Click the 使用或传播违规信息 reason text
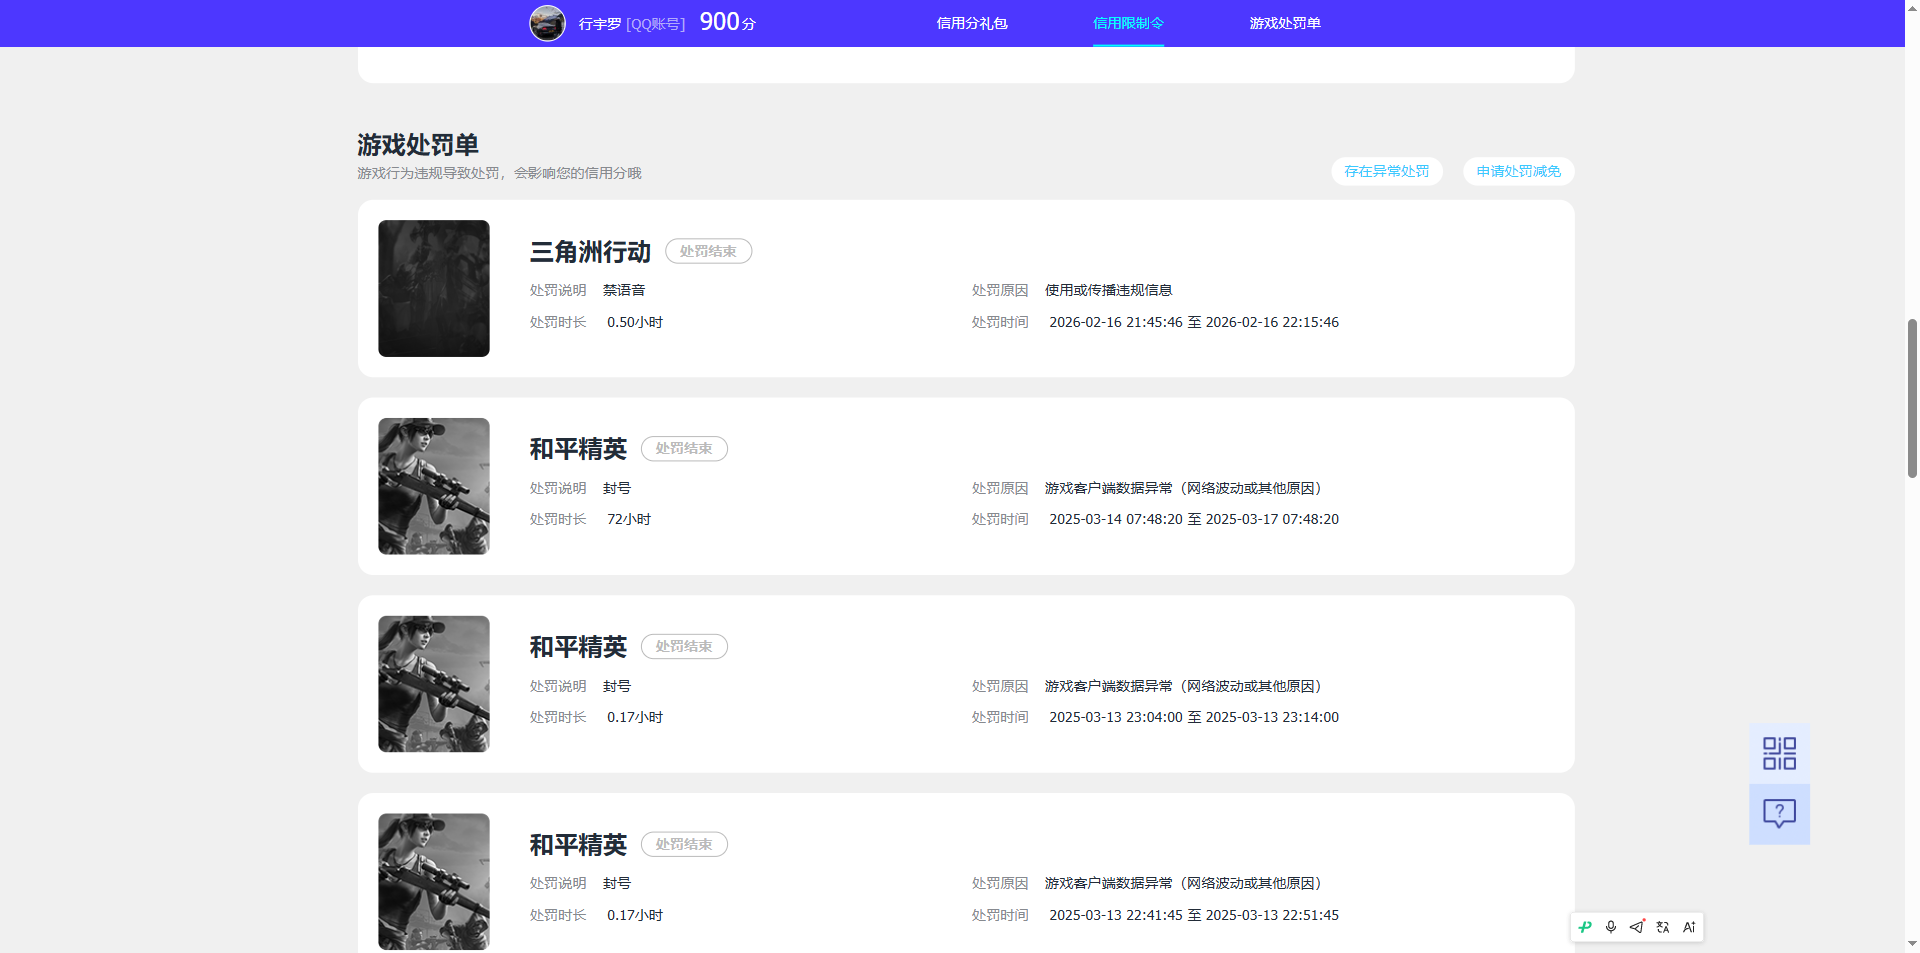The width and height of the screenshot is (1920, 953). (1109, 290)
